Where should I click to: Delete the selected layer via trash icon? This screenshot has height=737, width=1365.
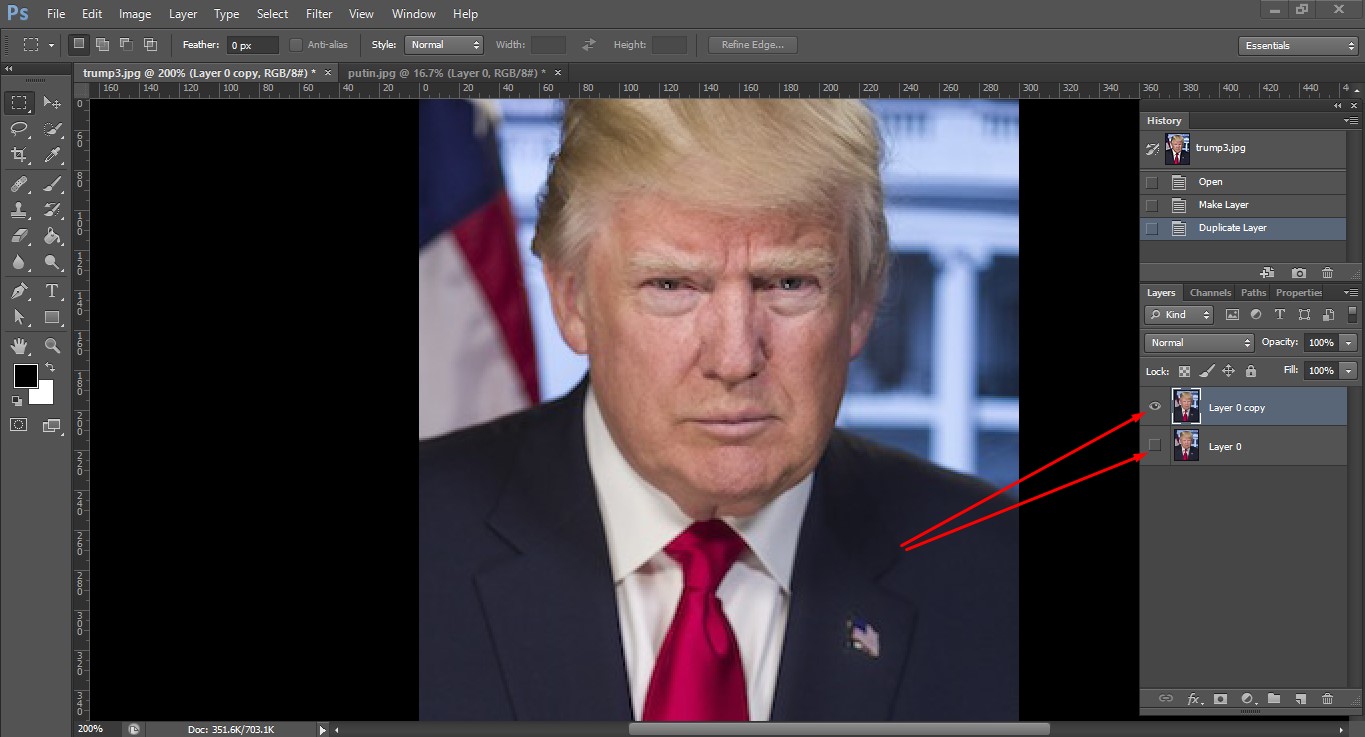tap(1327, 699)
